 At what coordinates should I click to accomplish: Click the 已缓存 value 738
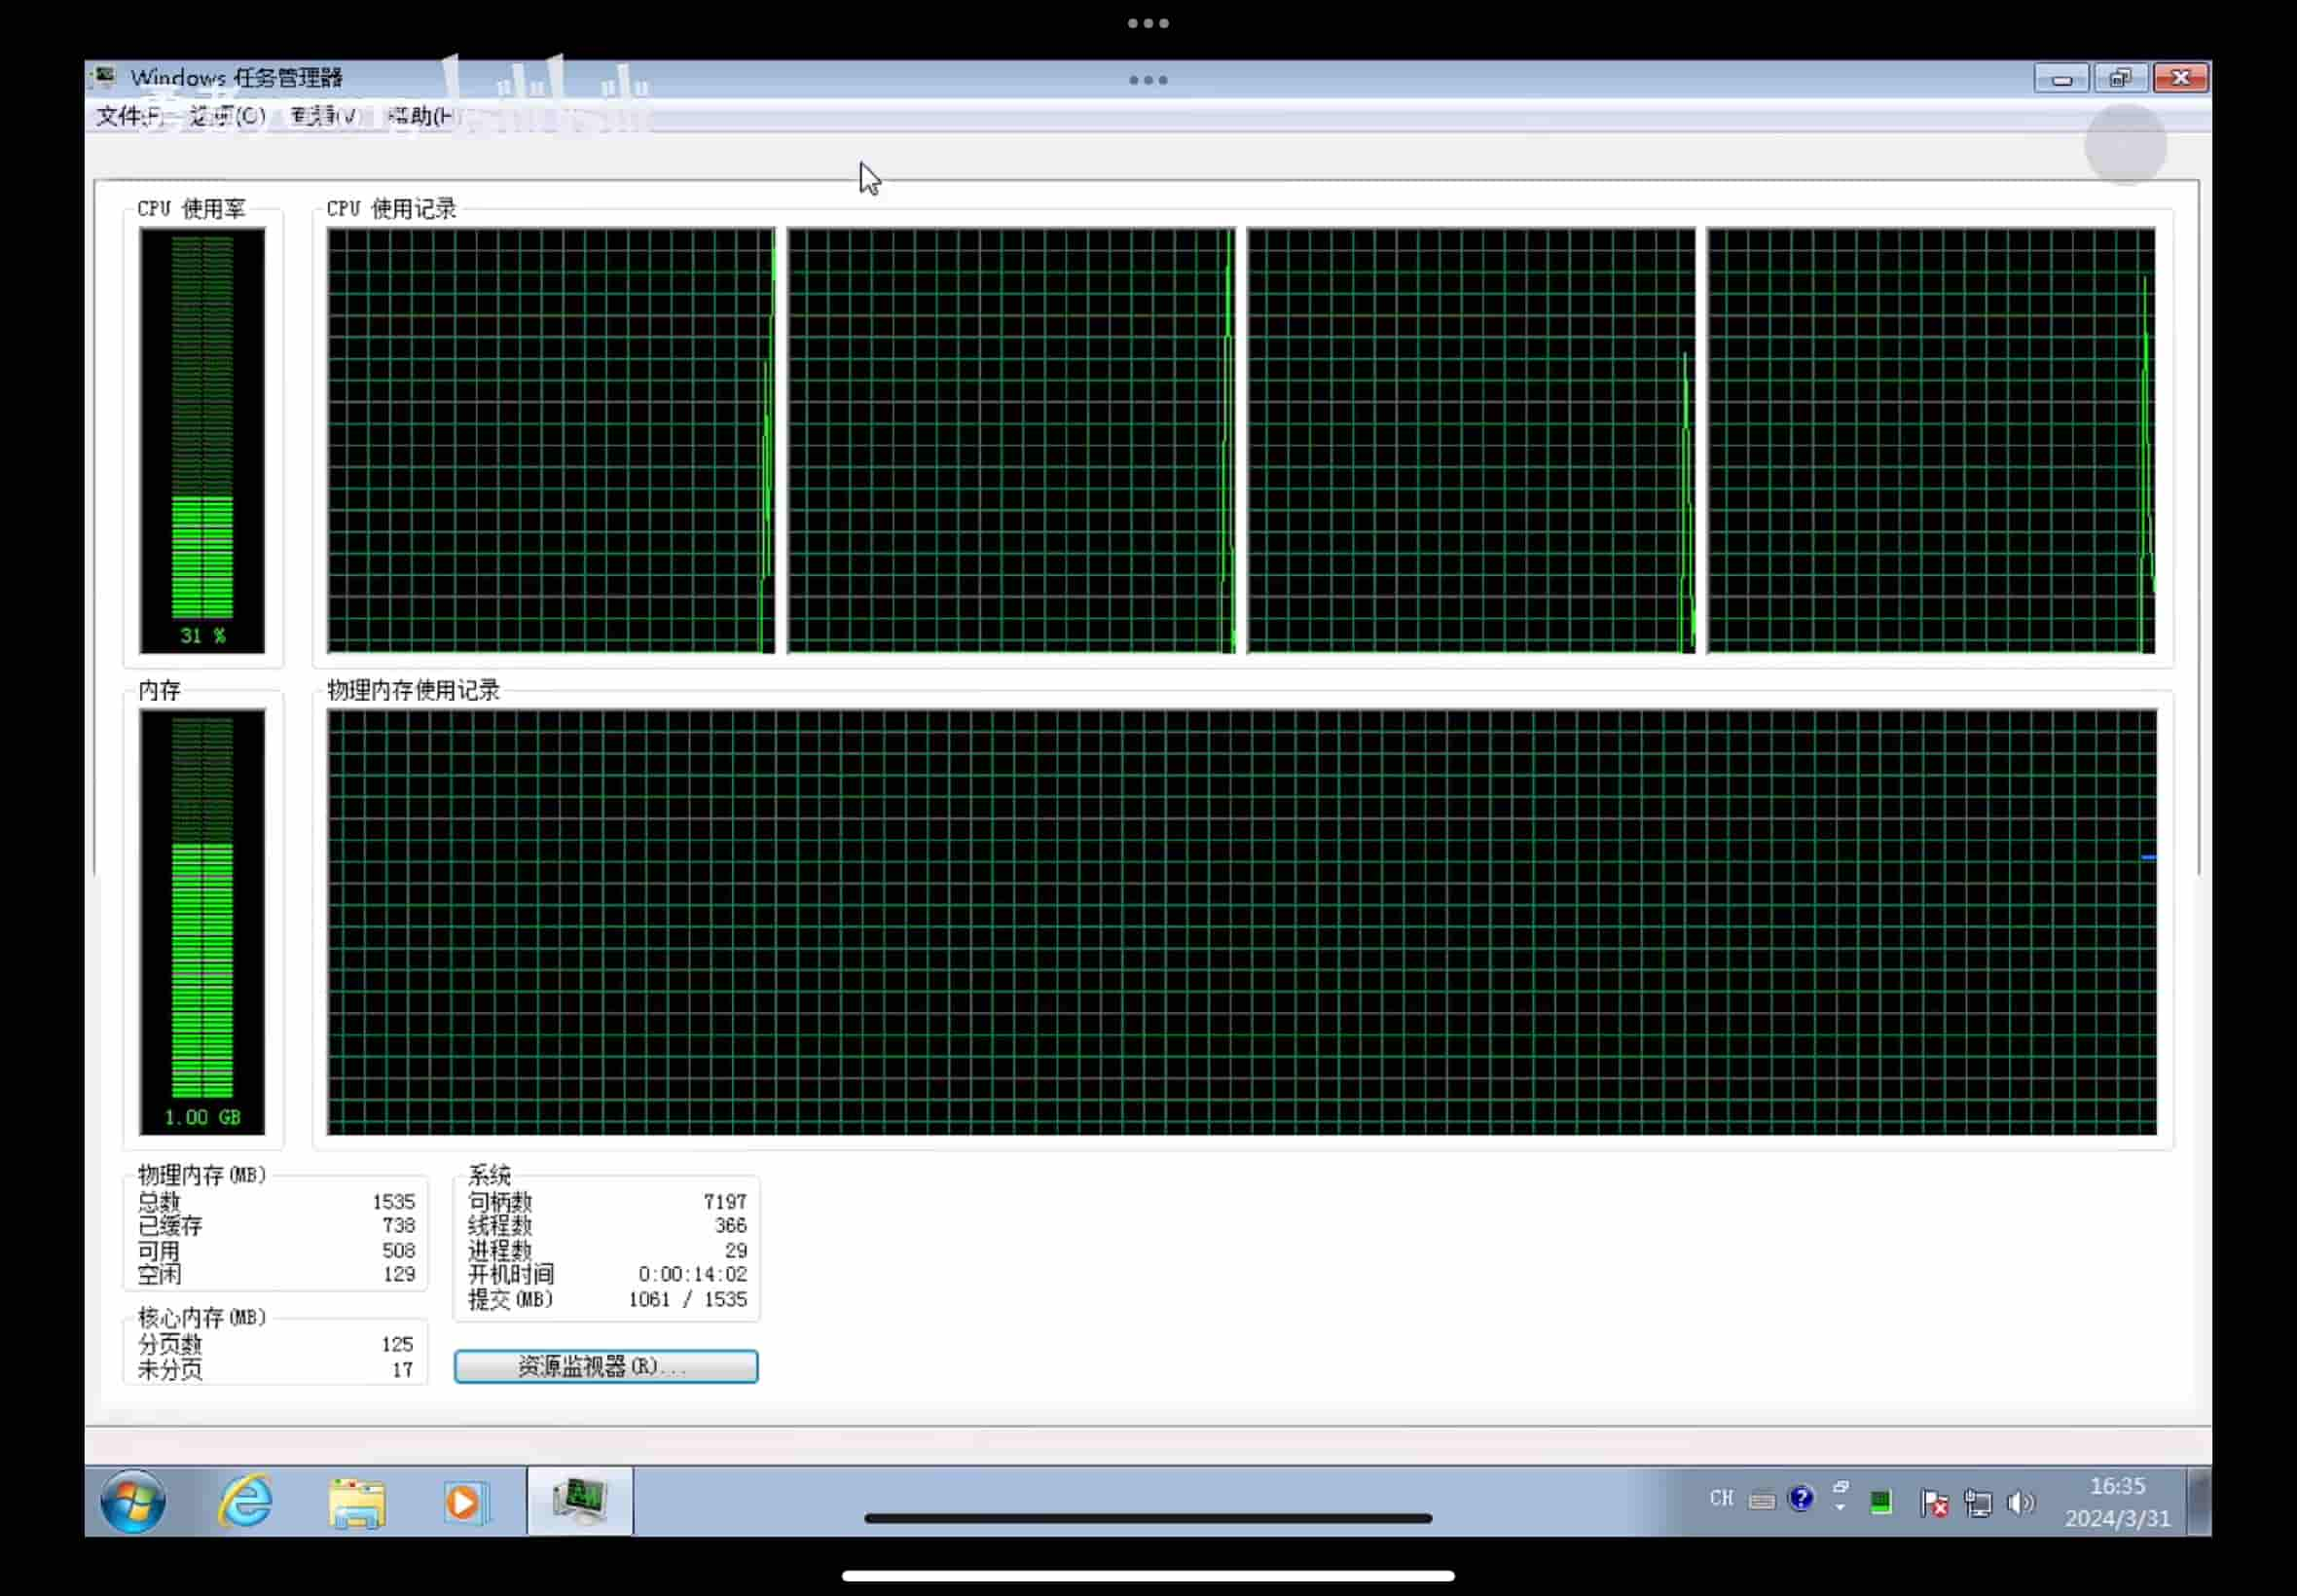pos(398,1225)
